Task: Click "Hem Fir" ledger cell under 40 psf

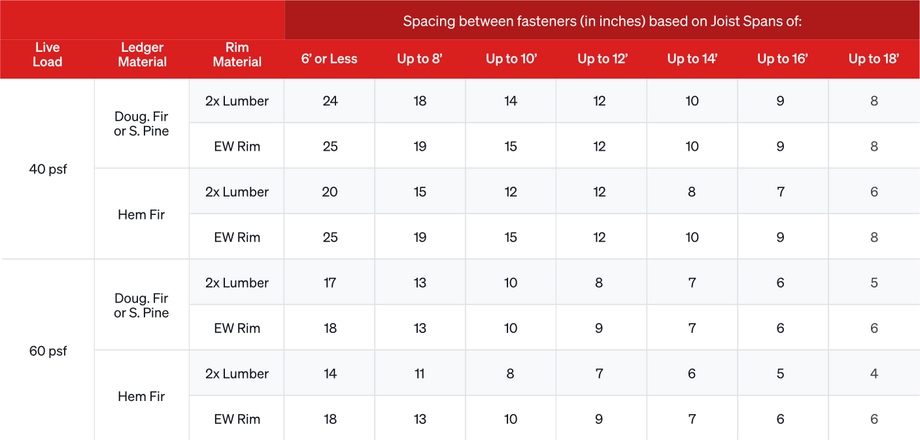Action: pyautogui.click(x=142, y=214)
